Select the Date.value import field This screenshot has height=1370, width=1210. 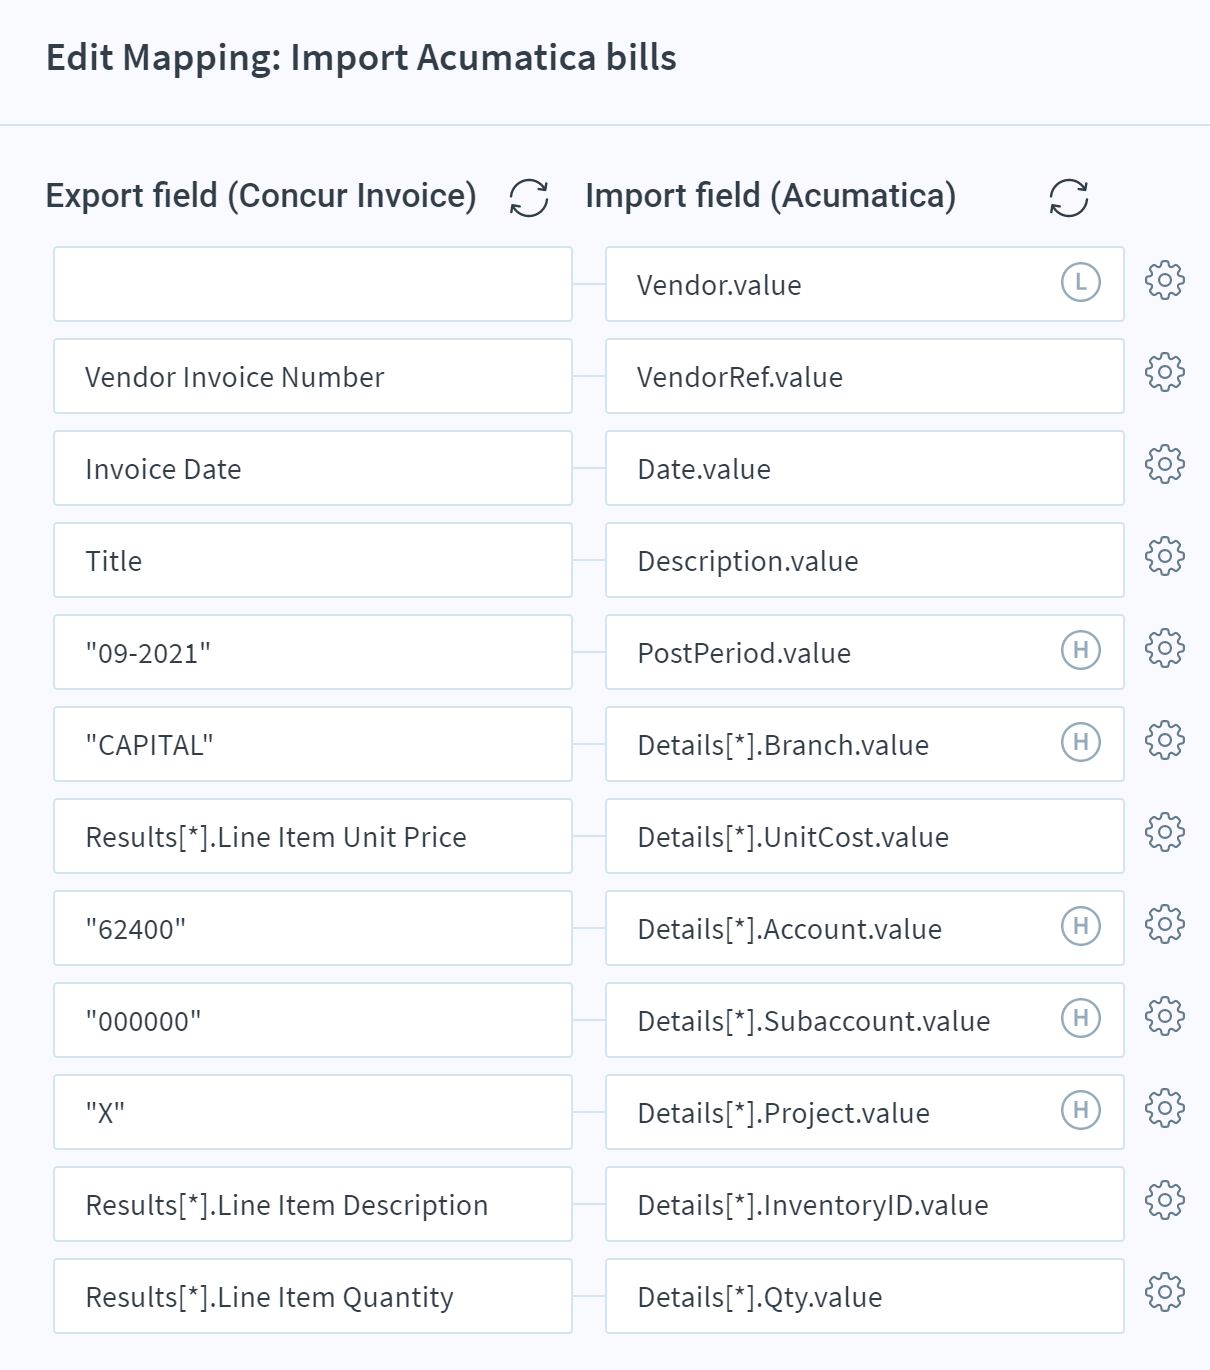click(865, 468)
